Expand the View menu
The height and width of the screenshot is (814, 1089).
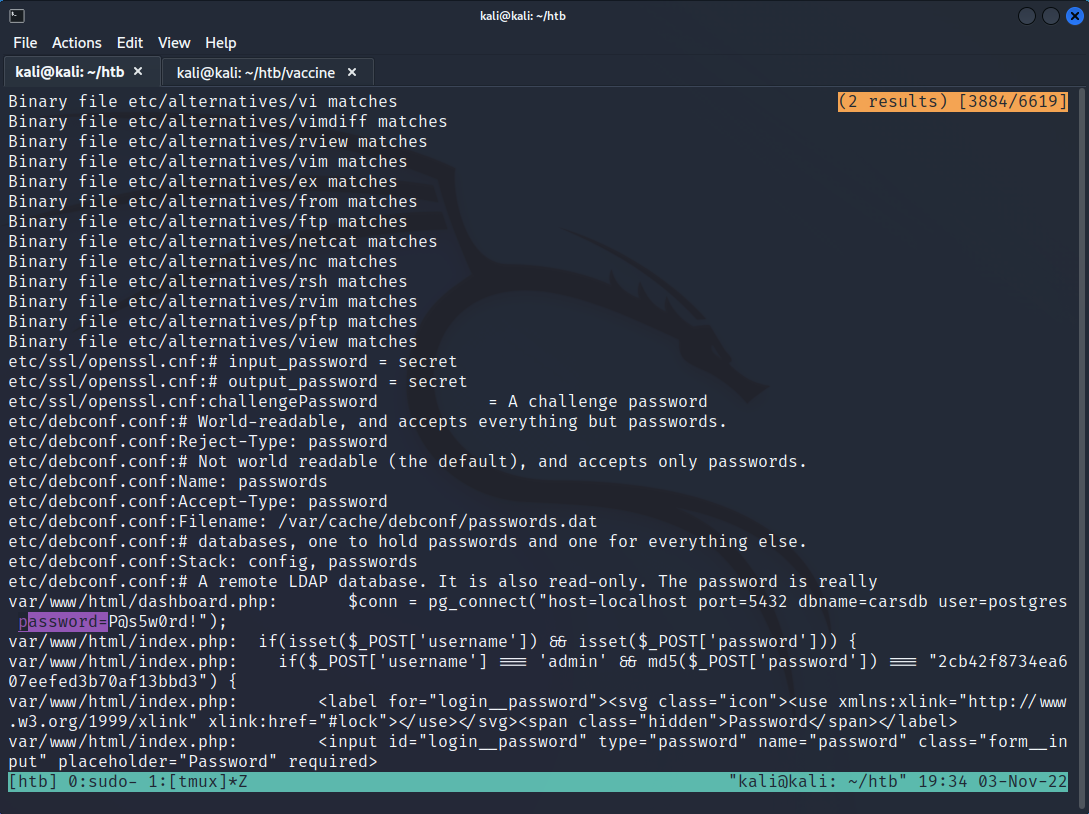coord(174,43)
